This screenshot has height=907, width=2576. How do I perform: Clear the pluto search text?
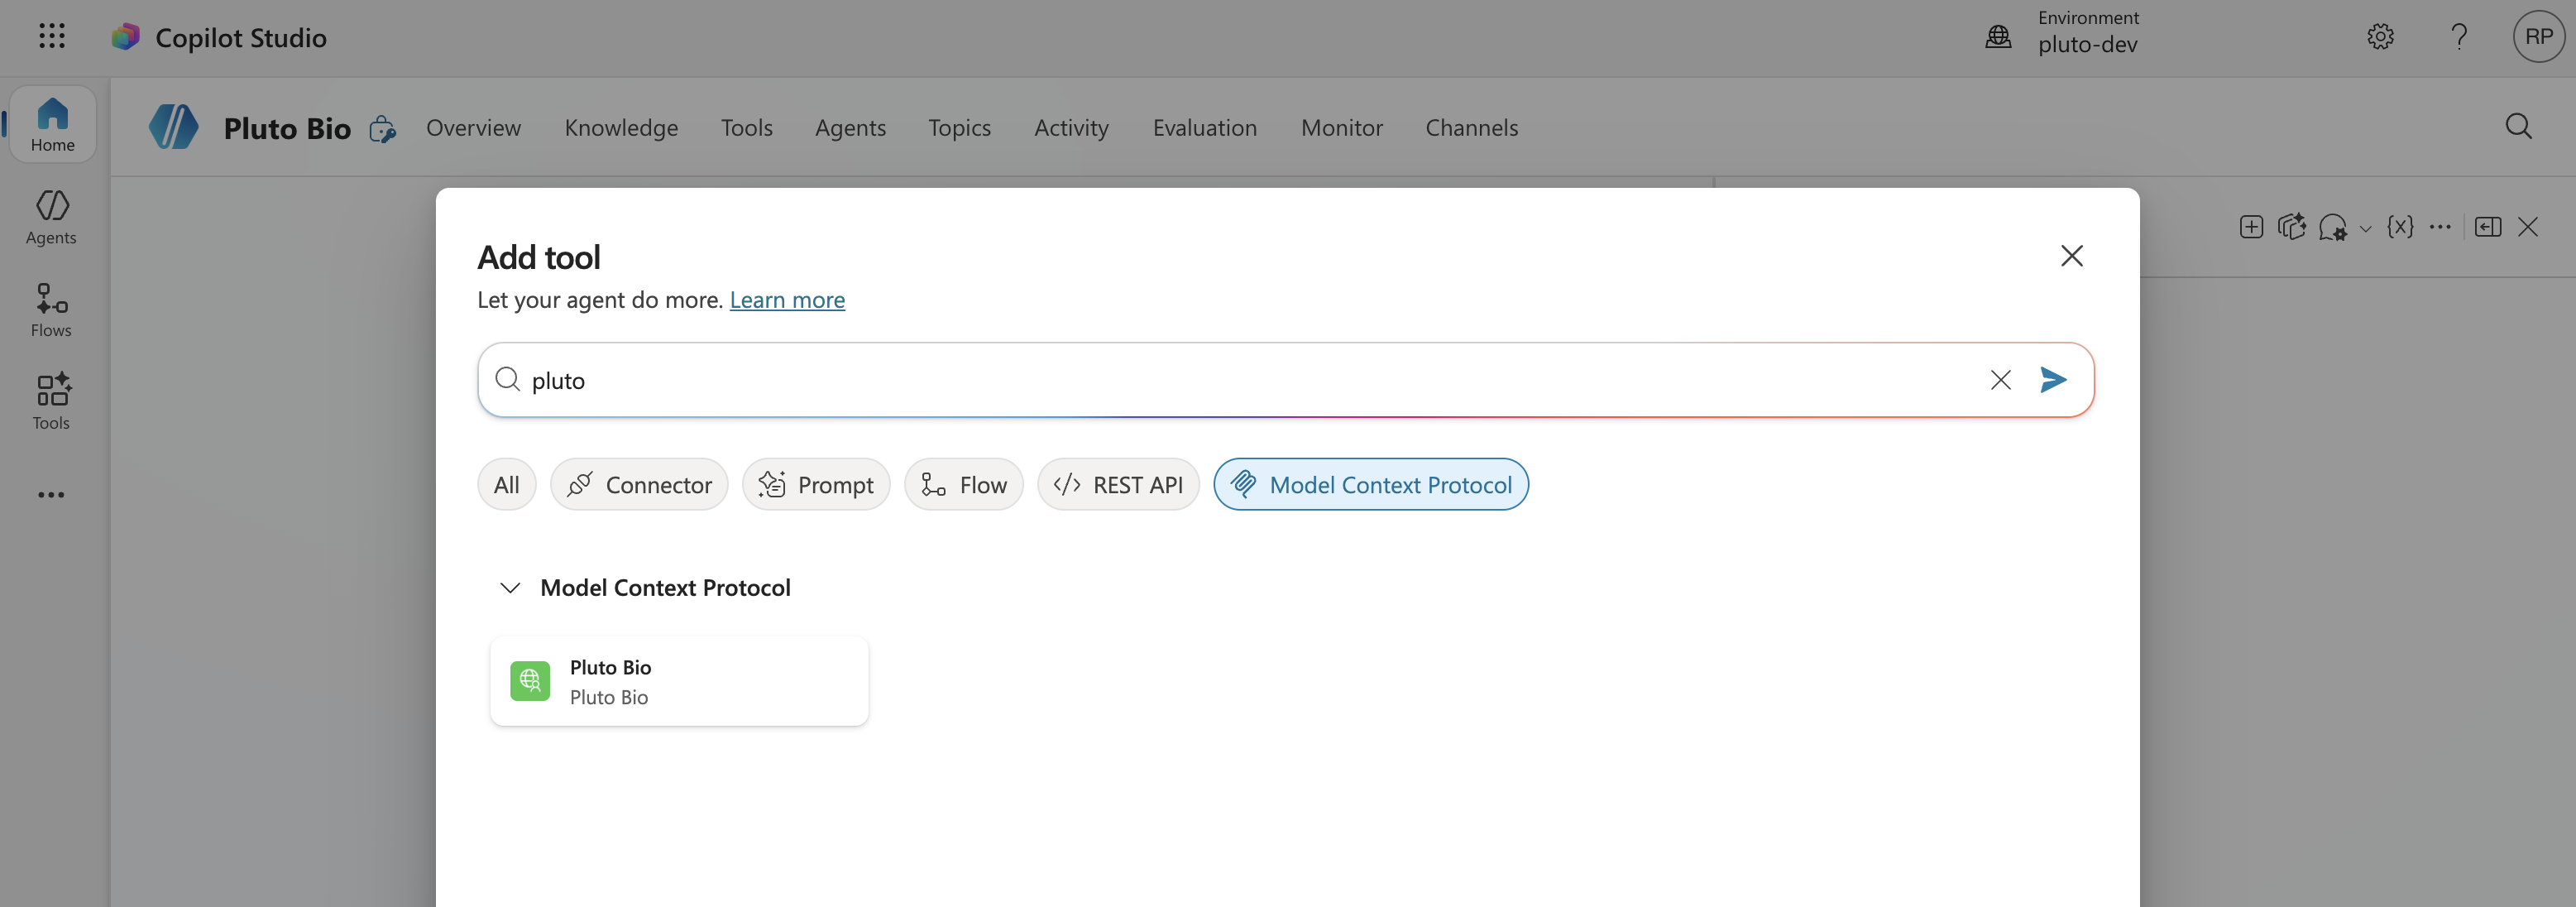(x=2000, y=380)
